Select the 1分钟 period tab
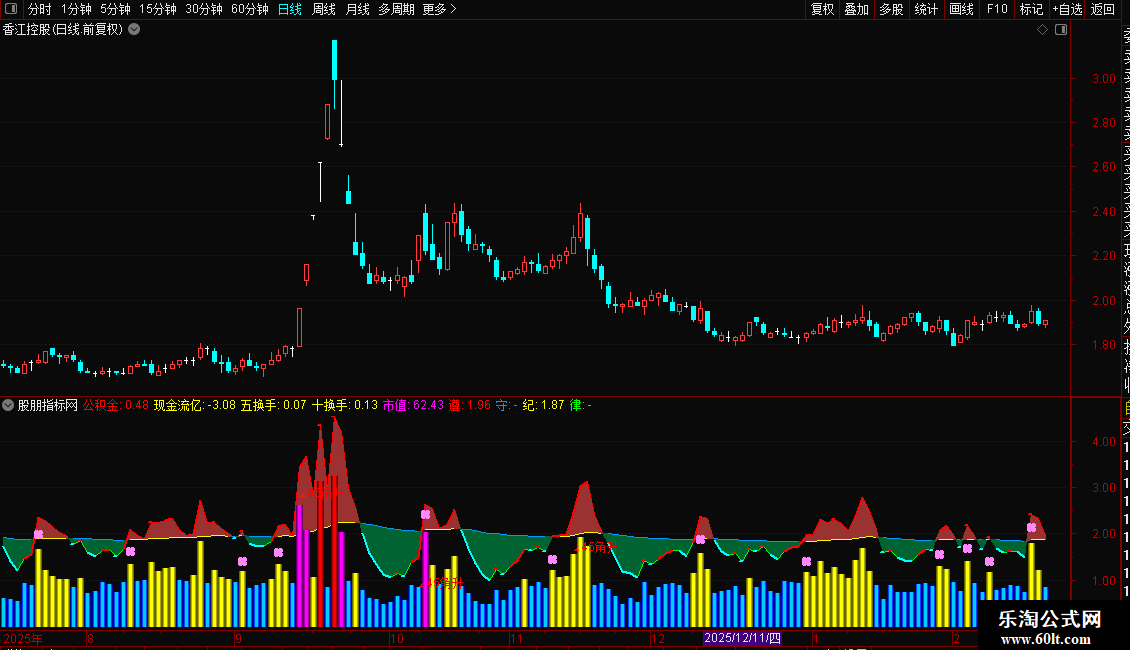Image resolution: width=1130 pixels, height=650 pixels. click(x=76, y=9)
